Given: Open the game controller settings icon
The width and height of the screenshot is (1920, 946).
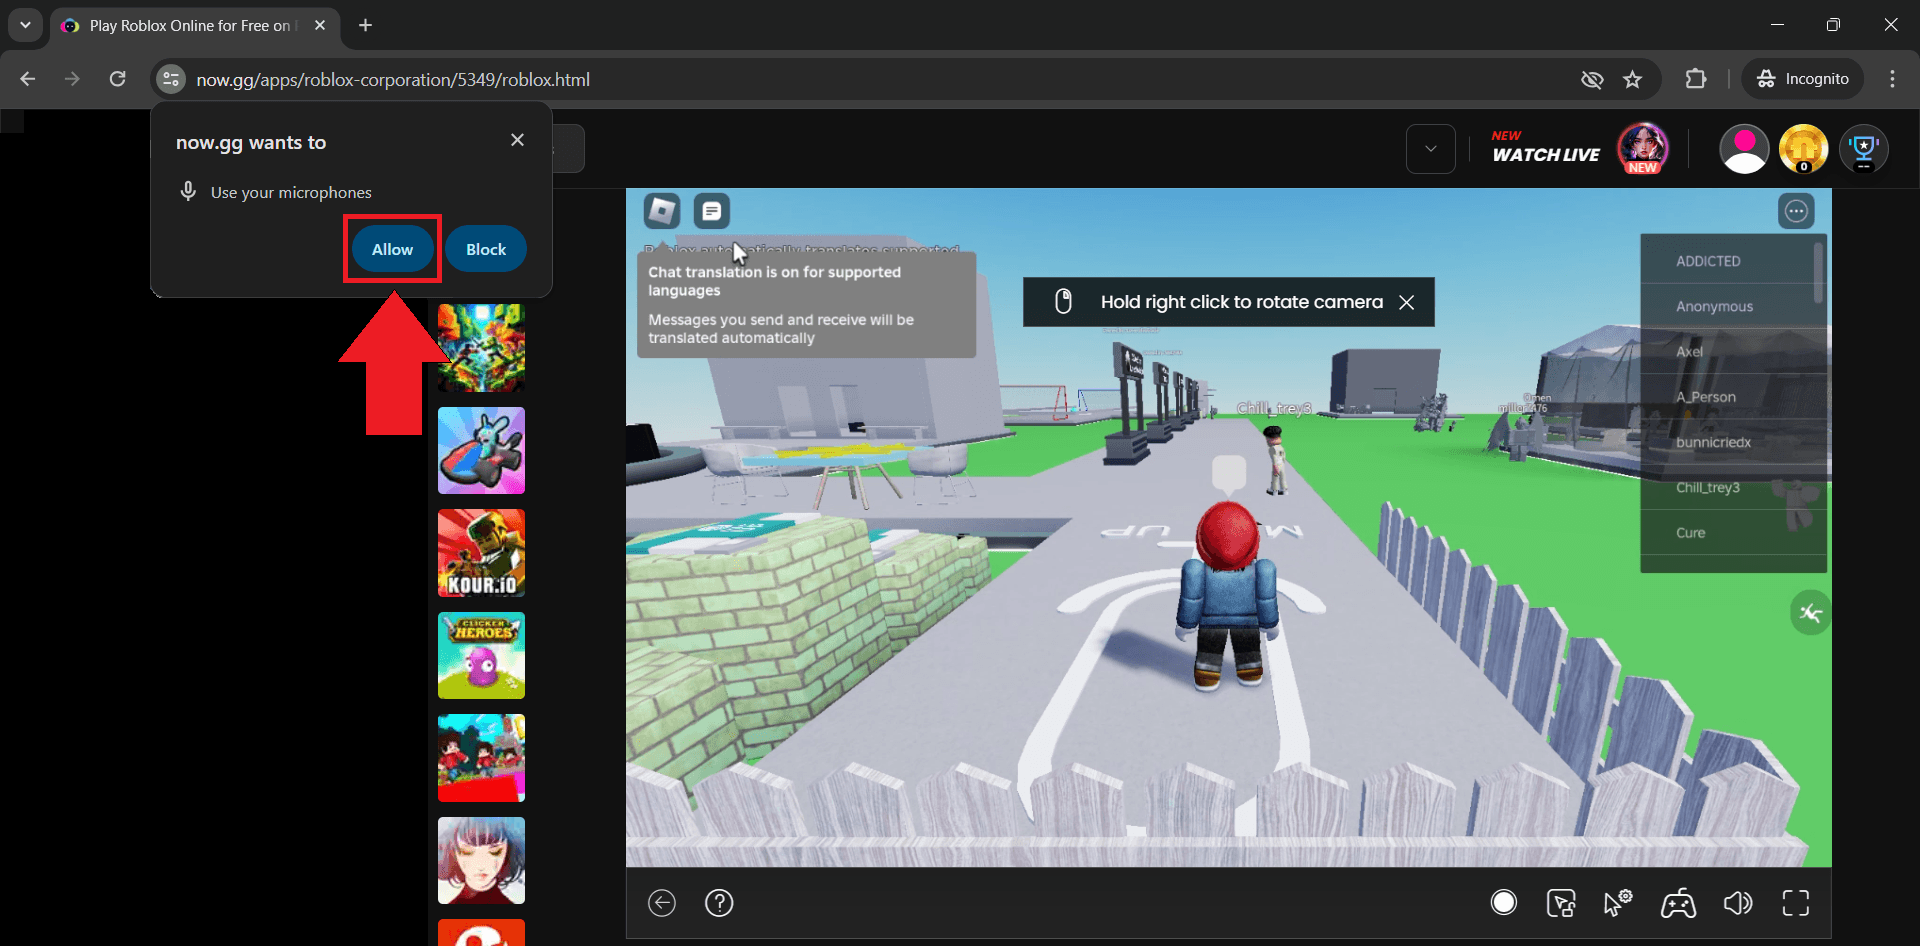Looking at the screenshot, I should pos(1678,904).
